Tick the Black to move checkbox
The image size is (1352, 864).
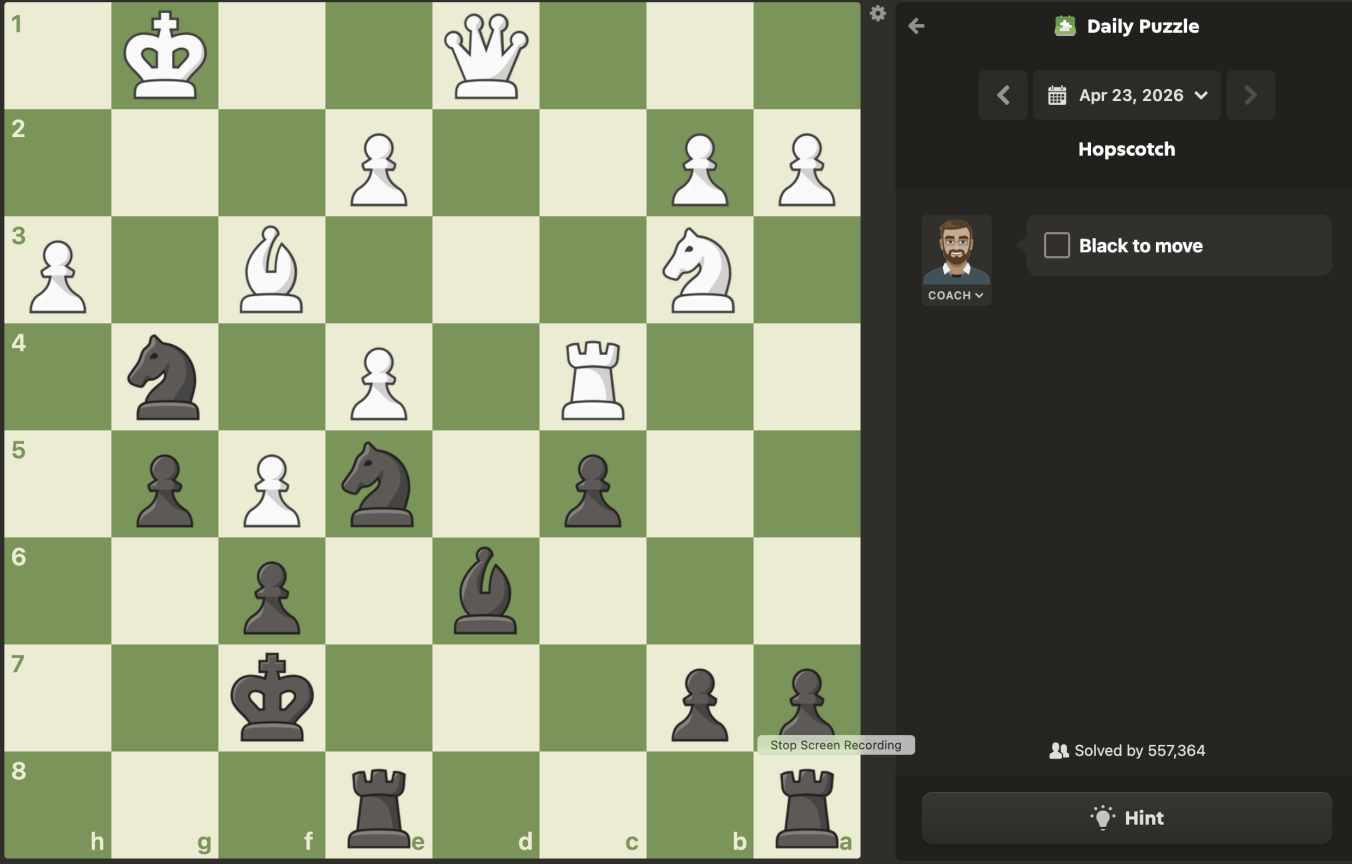(x=1057, y=245)
